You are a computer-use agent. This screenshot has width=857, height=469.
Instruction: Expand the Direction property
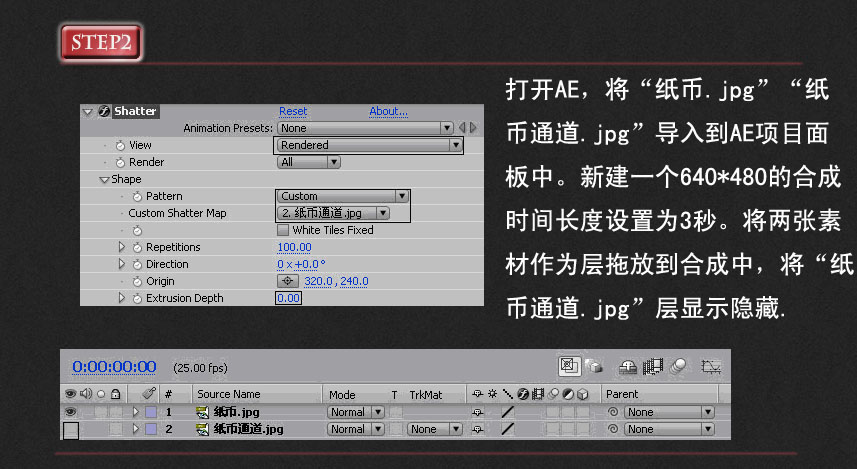pyautogui.click(x=122, y=264)
